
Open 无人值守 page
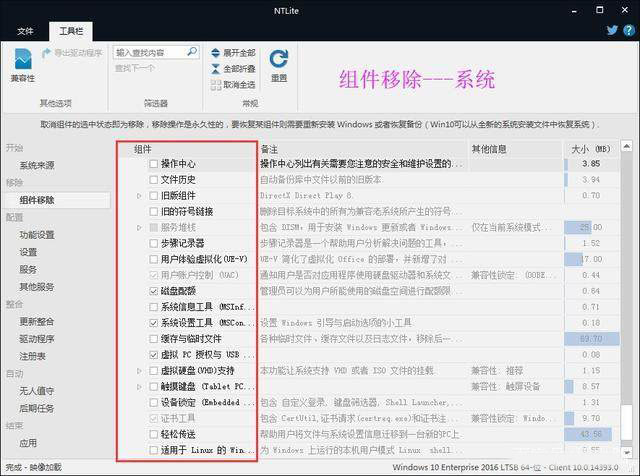pos(37,391)
